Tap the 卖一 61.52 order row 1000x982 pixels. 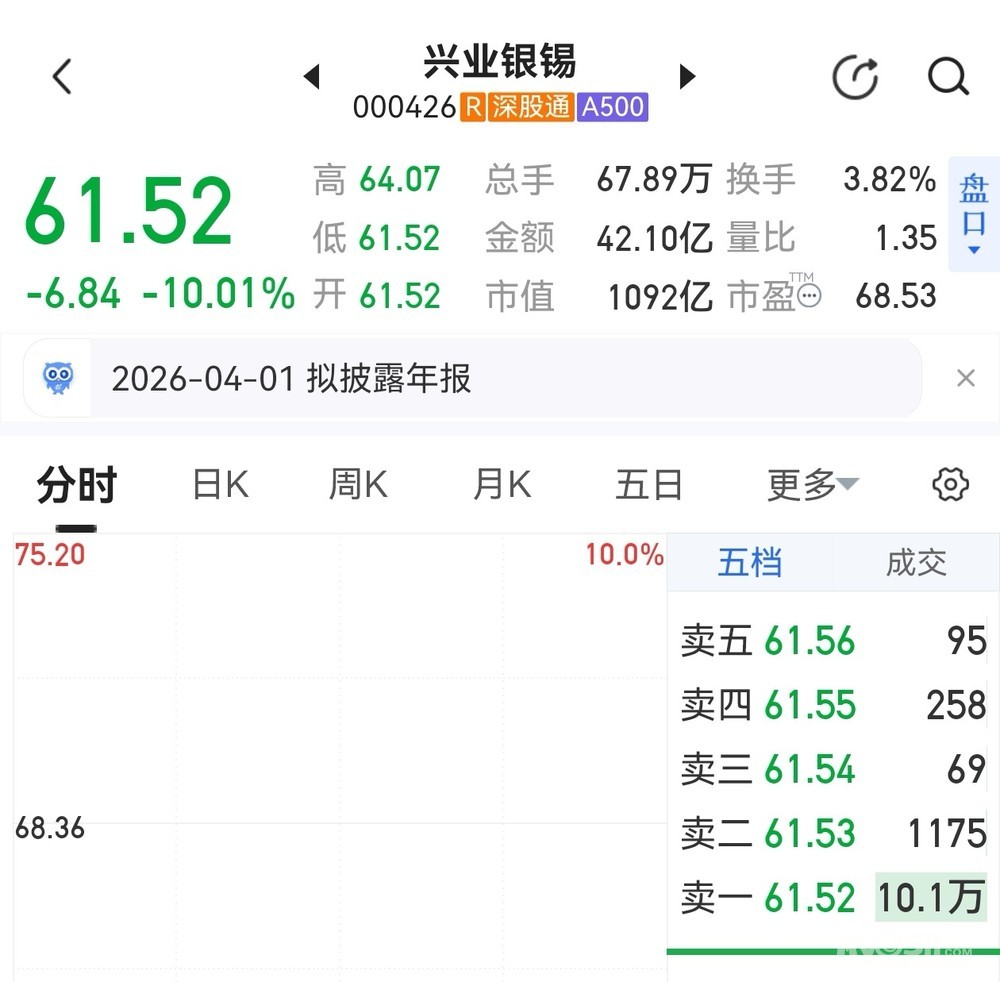(832, 897)
